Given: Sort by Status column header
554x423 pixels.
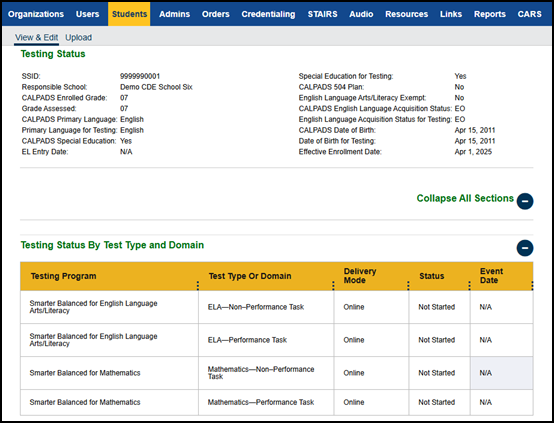Looking at the screenshot, I should click(431, 276).
